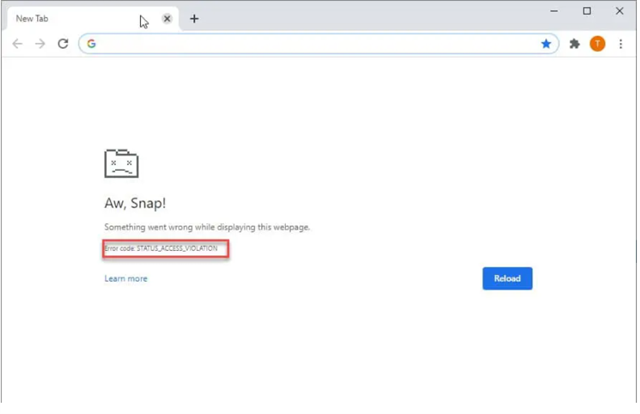Image resolution: width=640 pixels, height=414 pixels.
Task: Click the blue Reload button
Action: pos(507,278)
